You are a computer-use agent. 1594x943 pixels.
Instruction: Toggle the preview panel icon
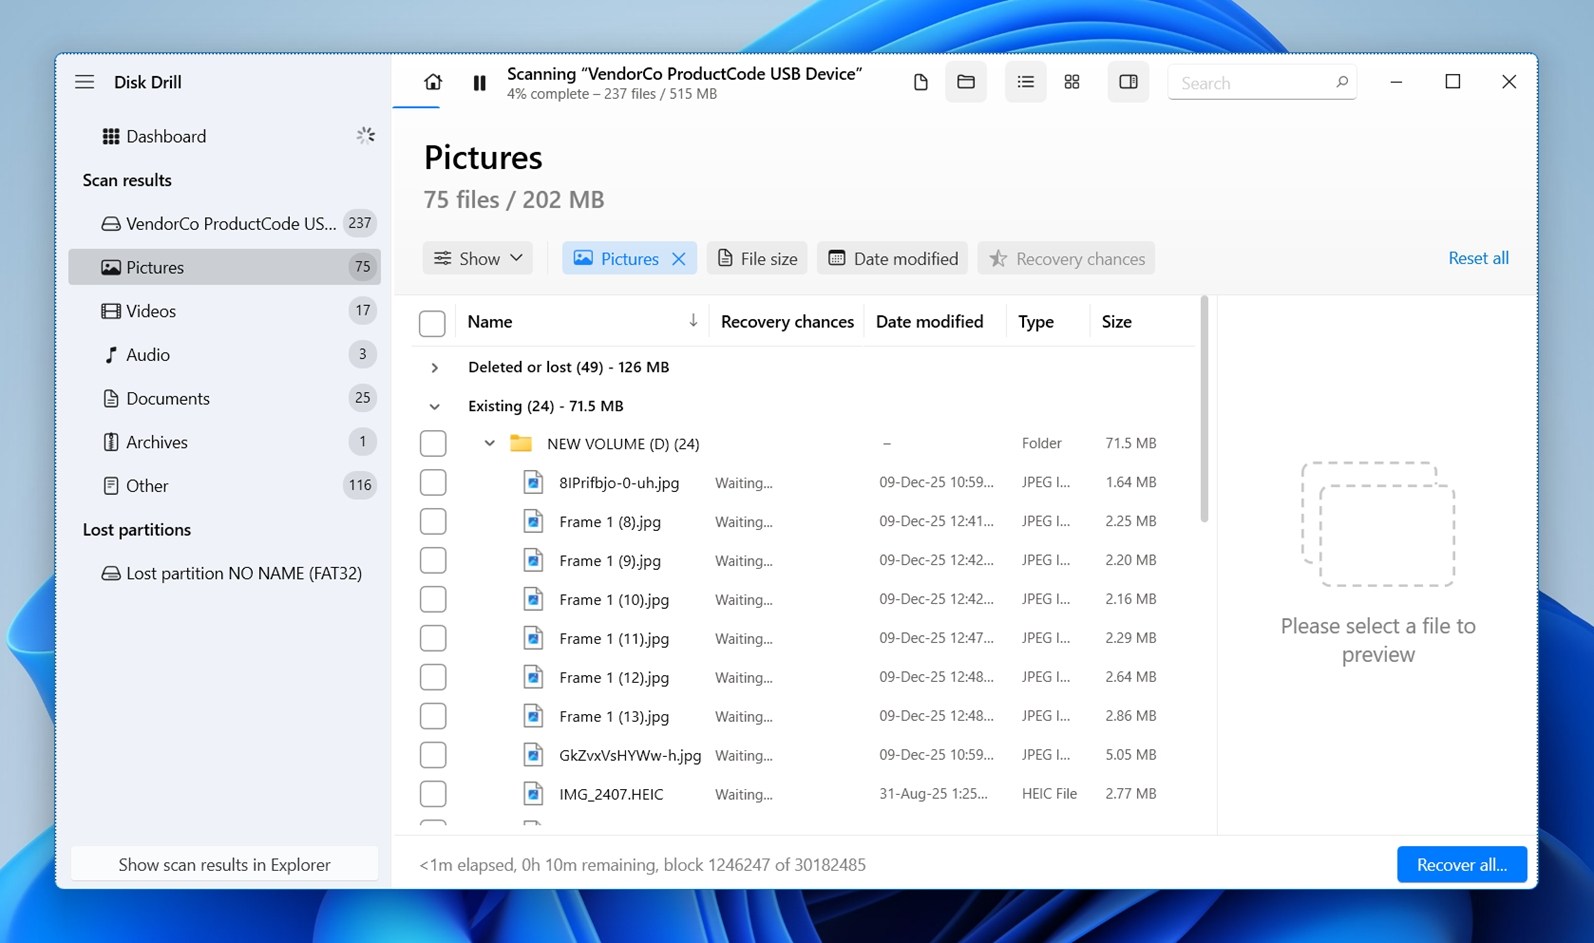pos(1128,82)
